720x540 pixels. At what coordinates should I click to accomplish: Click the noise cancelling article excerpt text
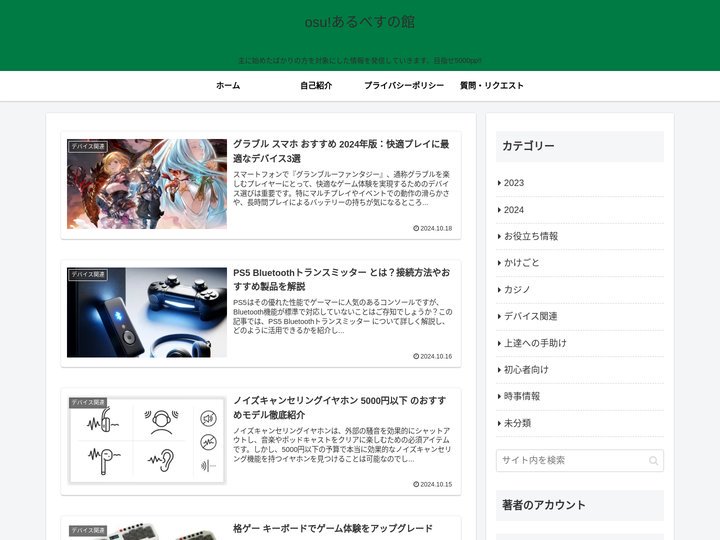[342, 444]
